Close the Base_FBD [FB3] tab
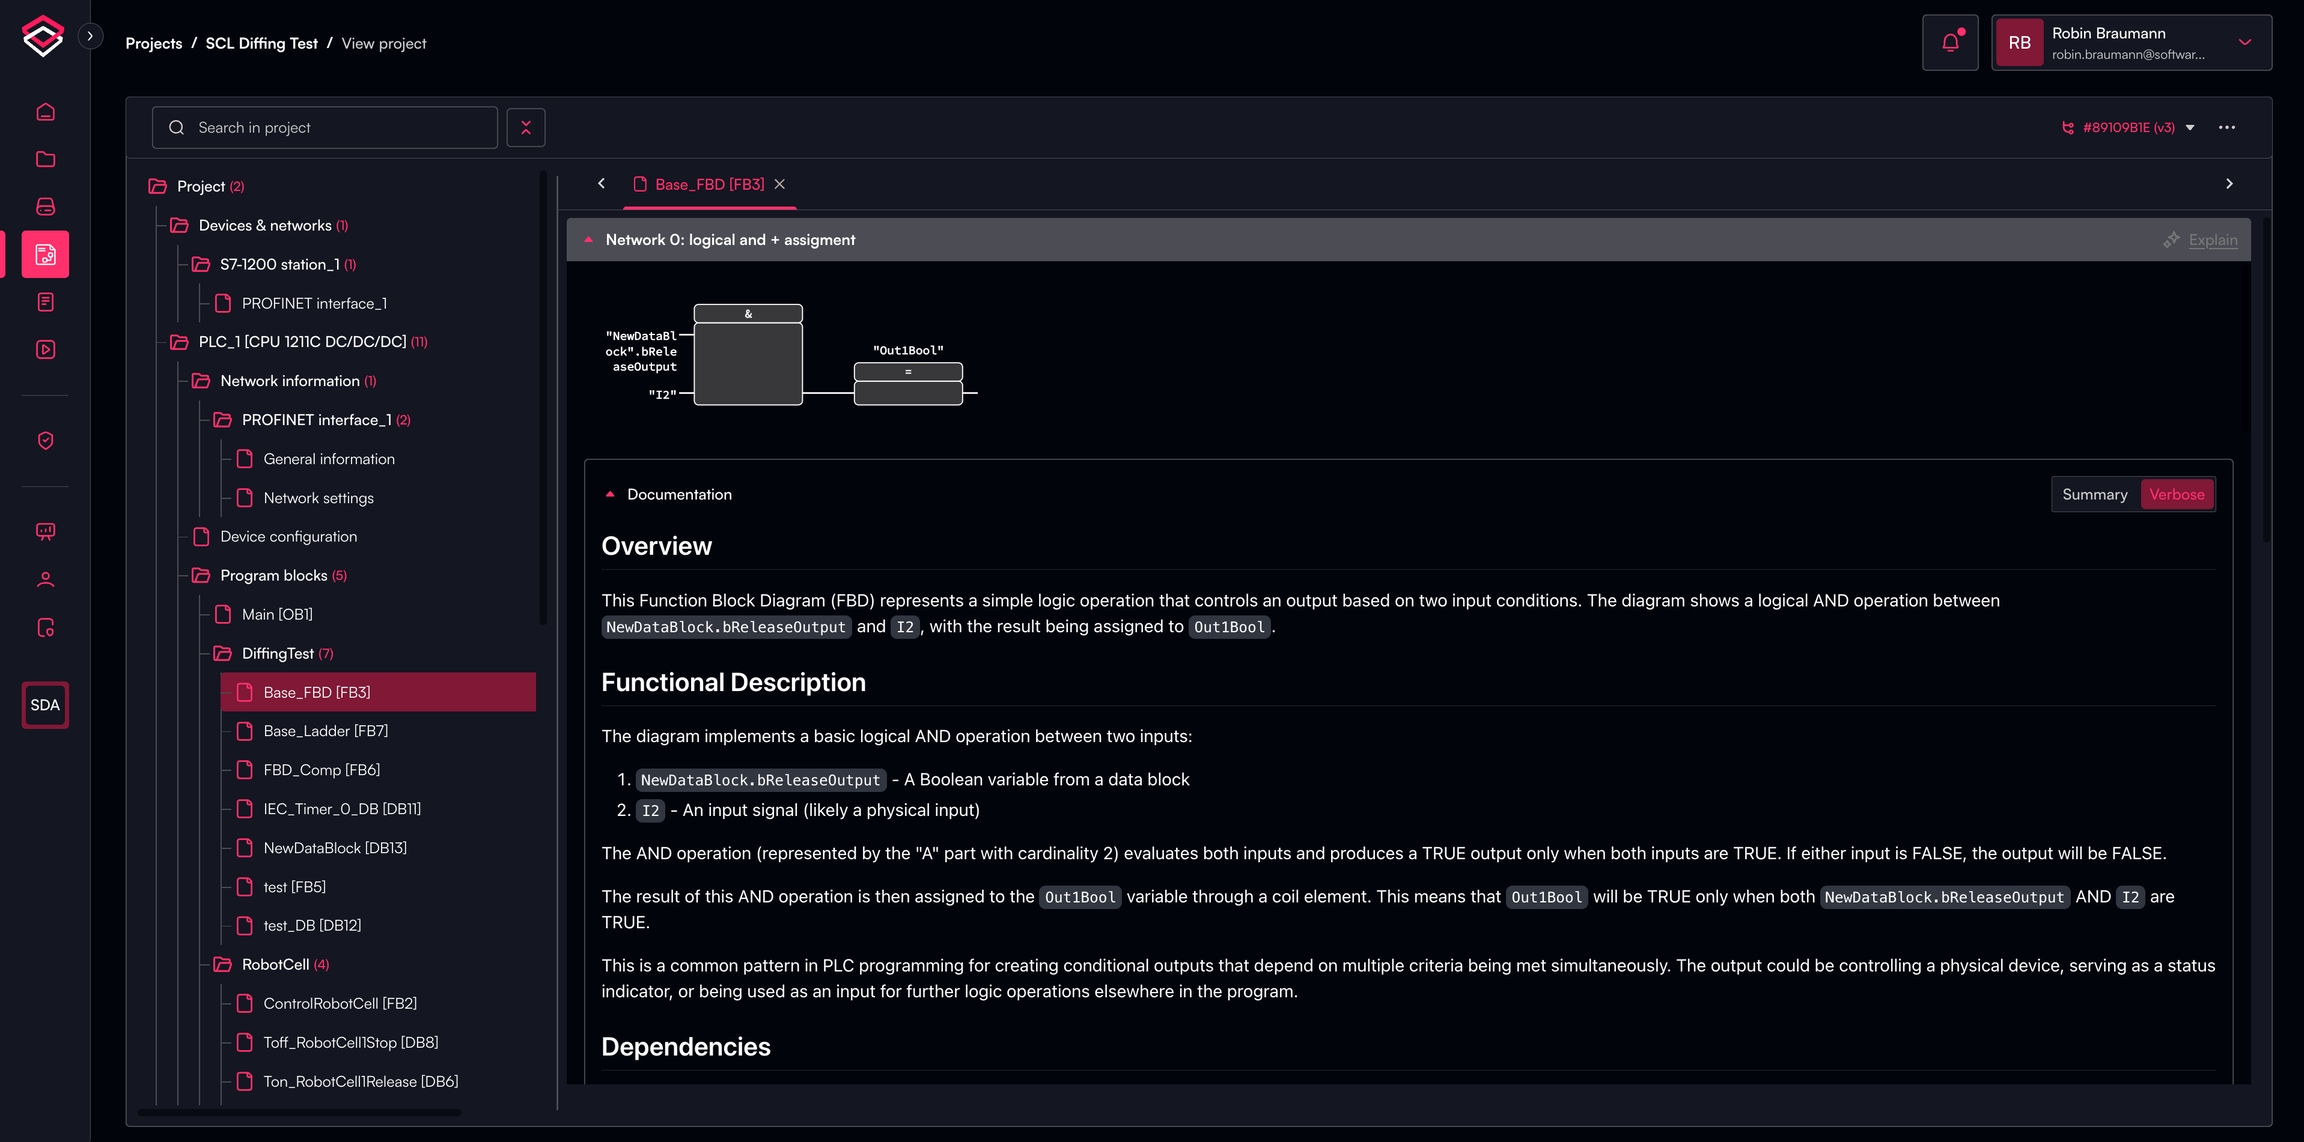This screenshot has height=1142, width=2304. click(x=780, y=185)
